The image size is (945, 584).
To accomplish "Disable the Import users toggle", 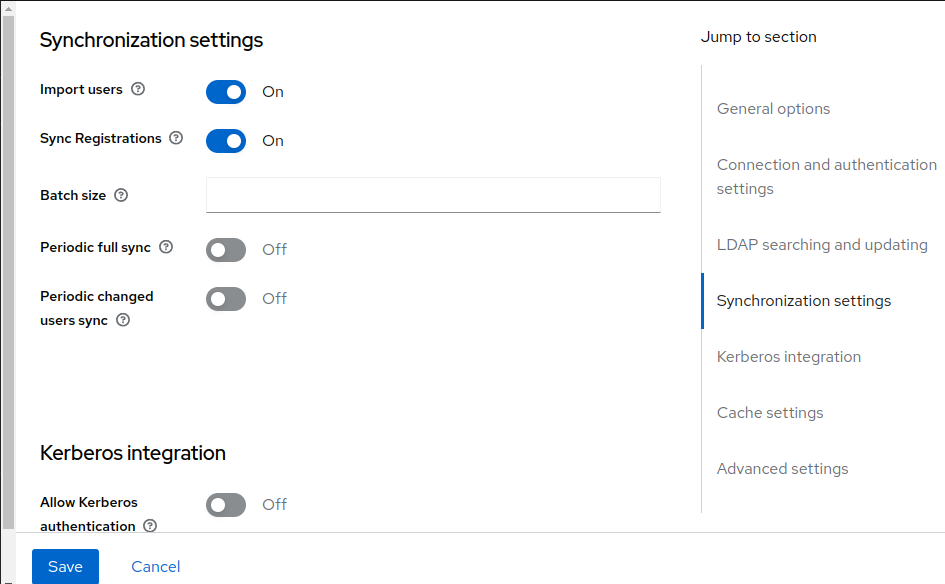I will pyautogui.click(x=225, y=91).
